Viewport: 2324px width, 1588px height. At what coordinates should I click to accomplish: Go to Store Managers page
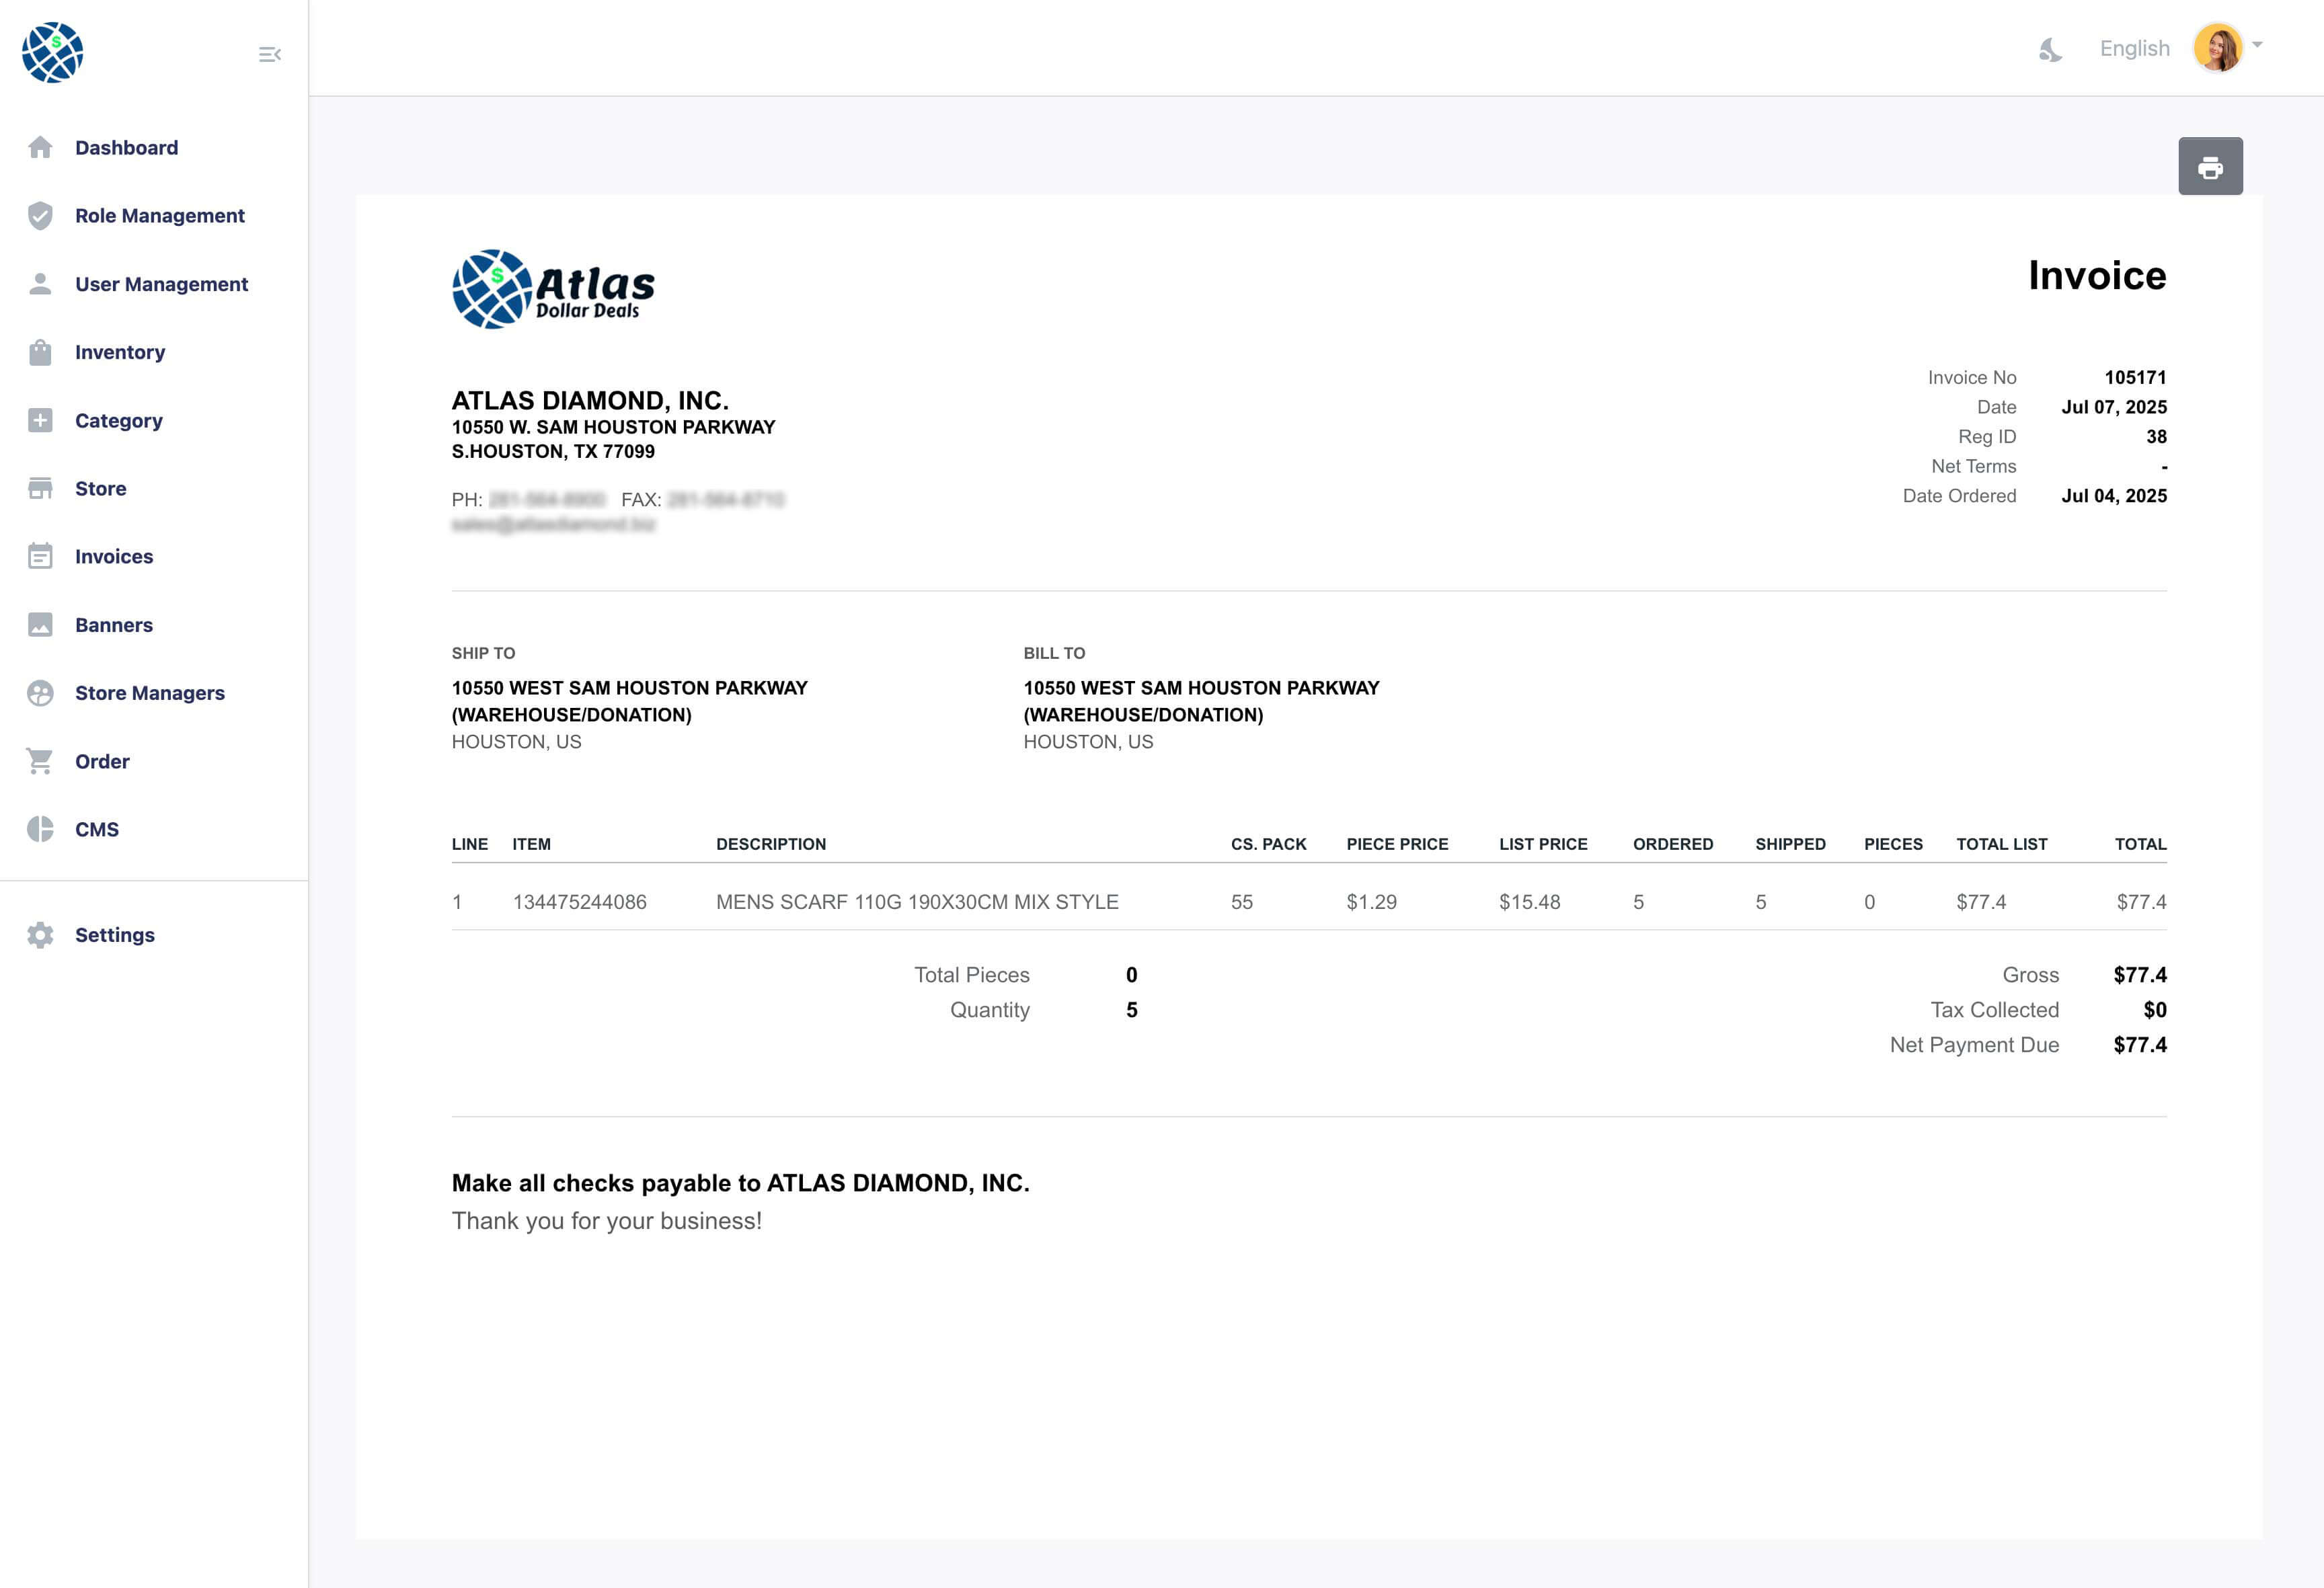coord(150,693)
